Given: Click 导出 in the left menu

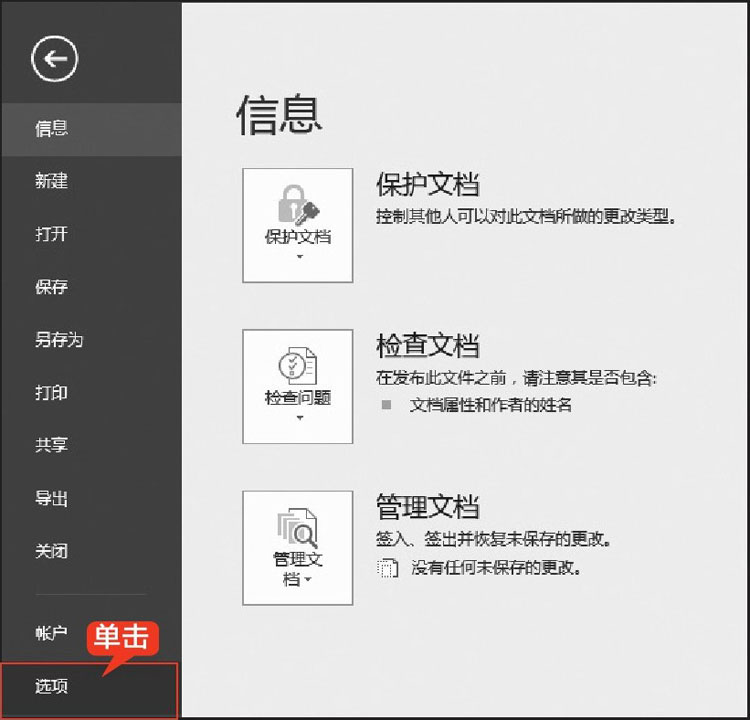Looking at the screenshot, I should click(x=52, y=498).
